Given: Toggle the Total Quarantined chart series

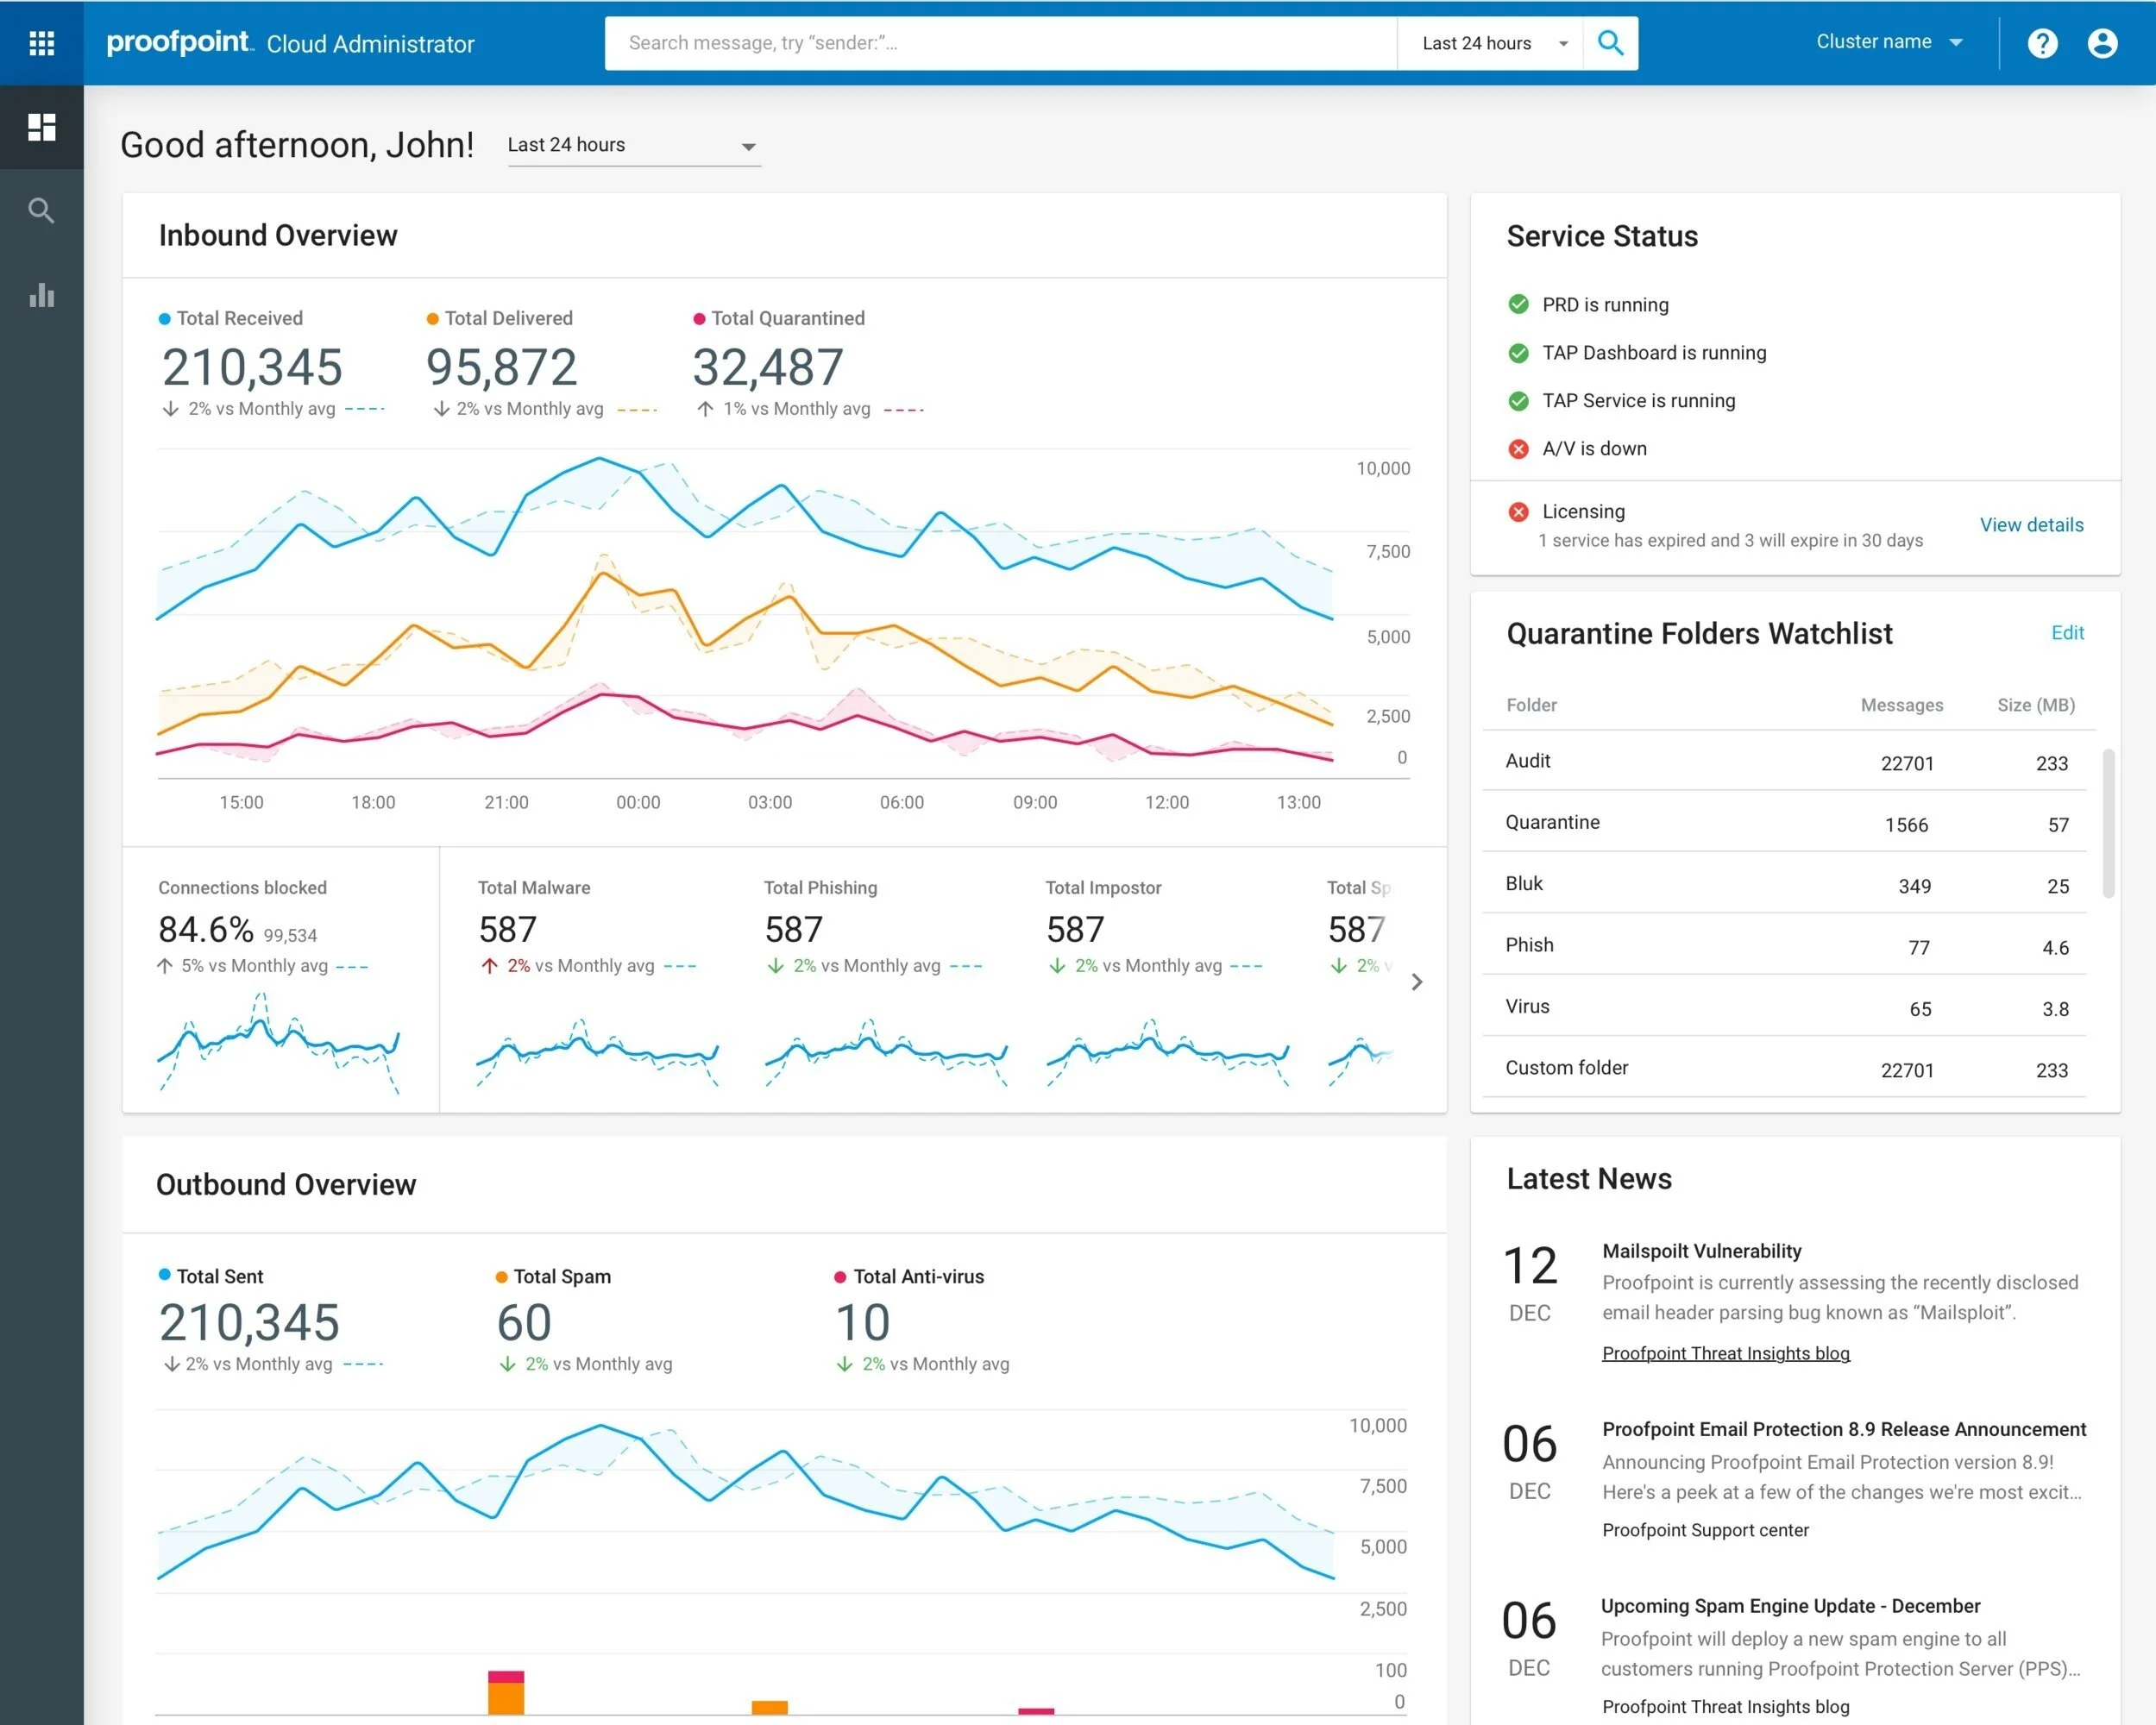Looking at the screenshot, I should tap(779, 318).
